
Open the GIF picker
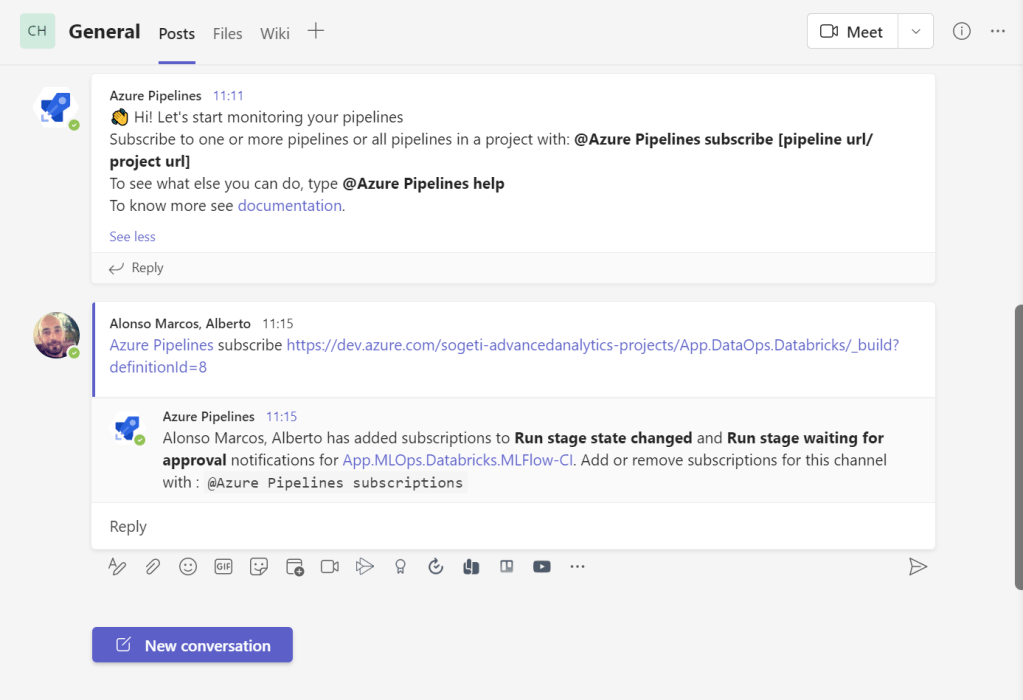223,567
